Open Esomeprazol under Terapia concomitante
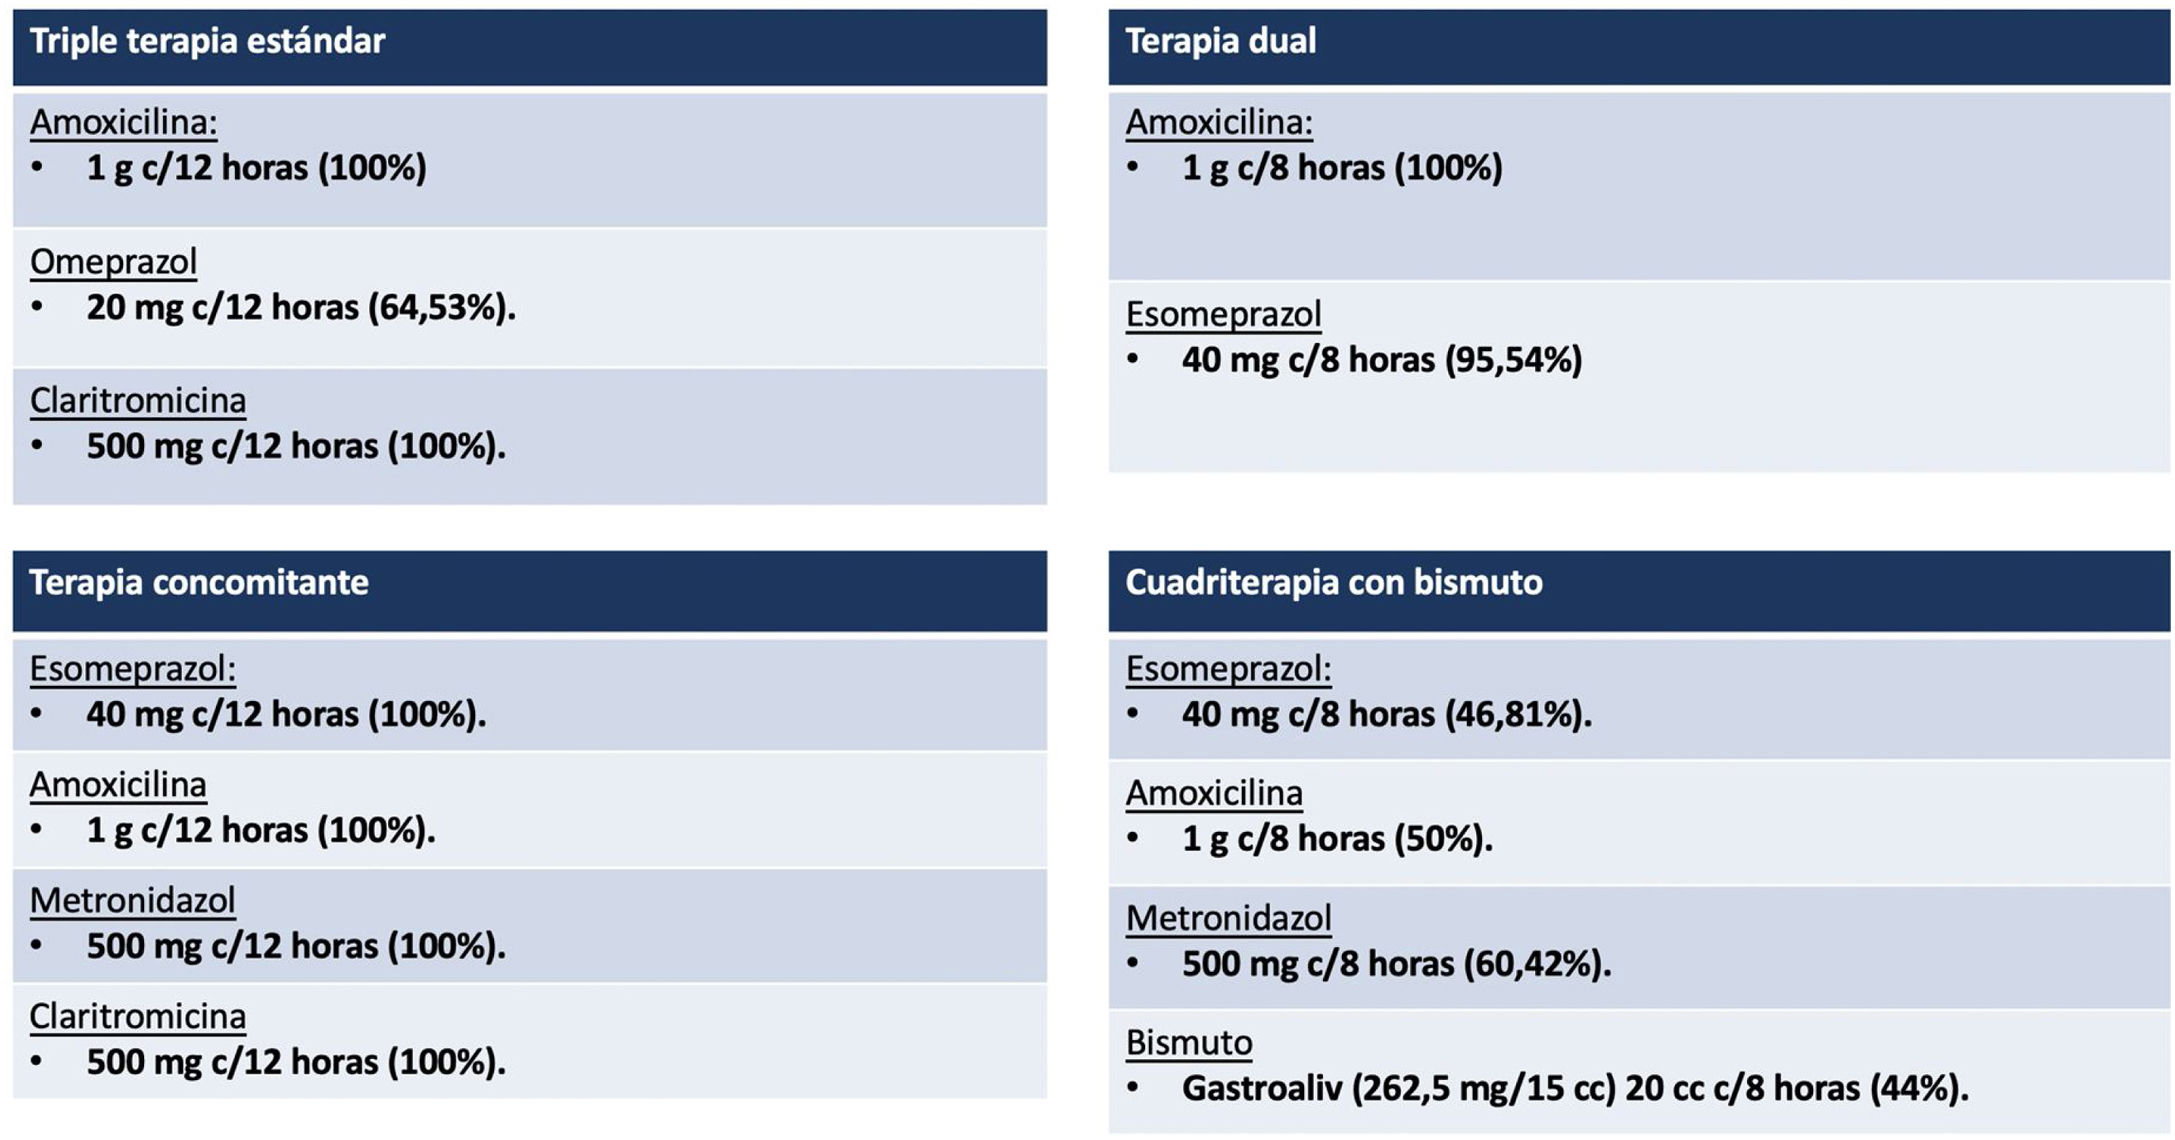Image resolution: width=2175 pixels, height=1140 pixels. (x=132, y=669)
